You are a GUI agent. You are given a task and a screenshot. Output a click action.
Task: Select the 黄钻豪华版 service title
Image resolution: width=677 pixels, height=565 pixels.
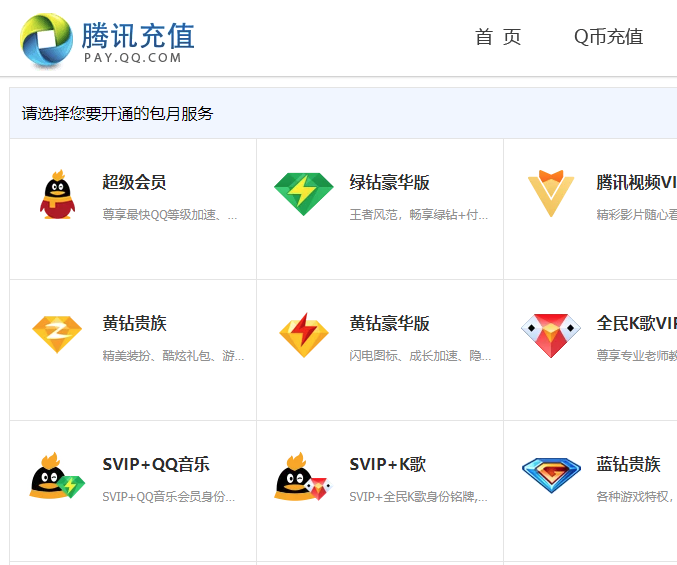coord(389,323)
